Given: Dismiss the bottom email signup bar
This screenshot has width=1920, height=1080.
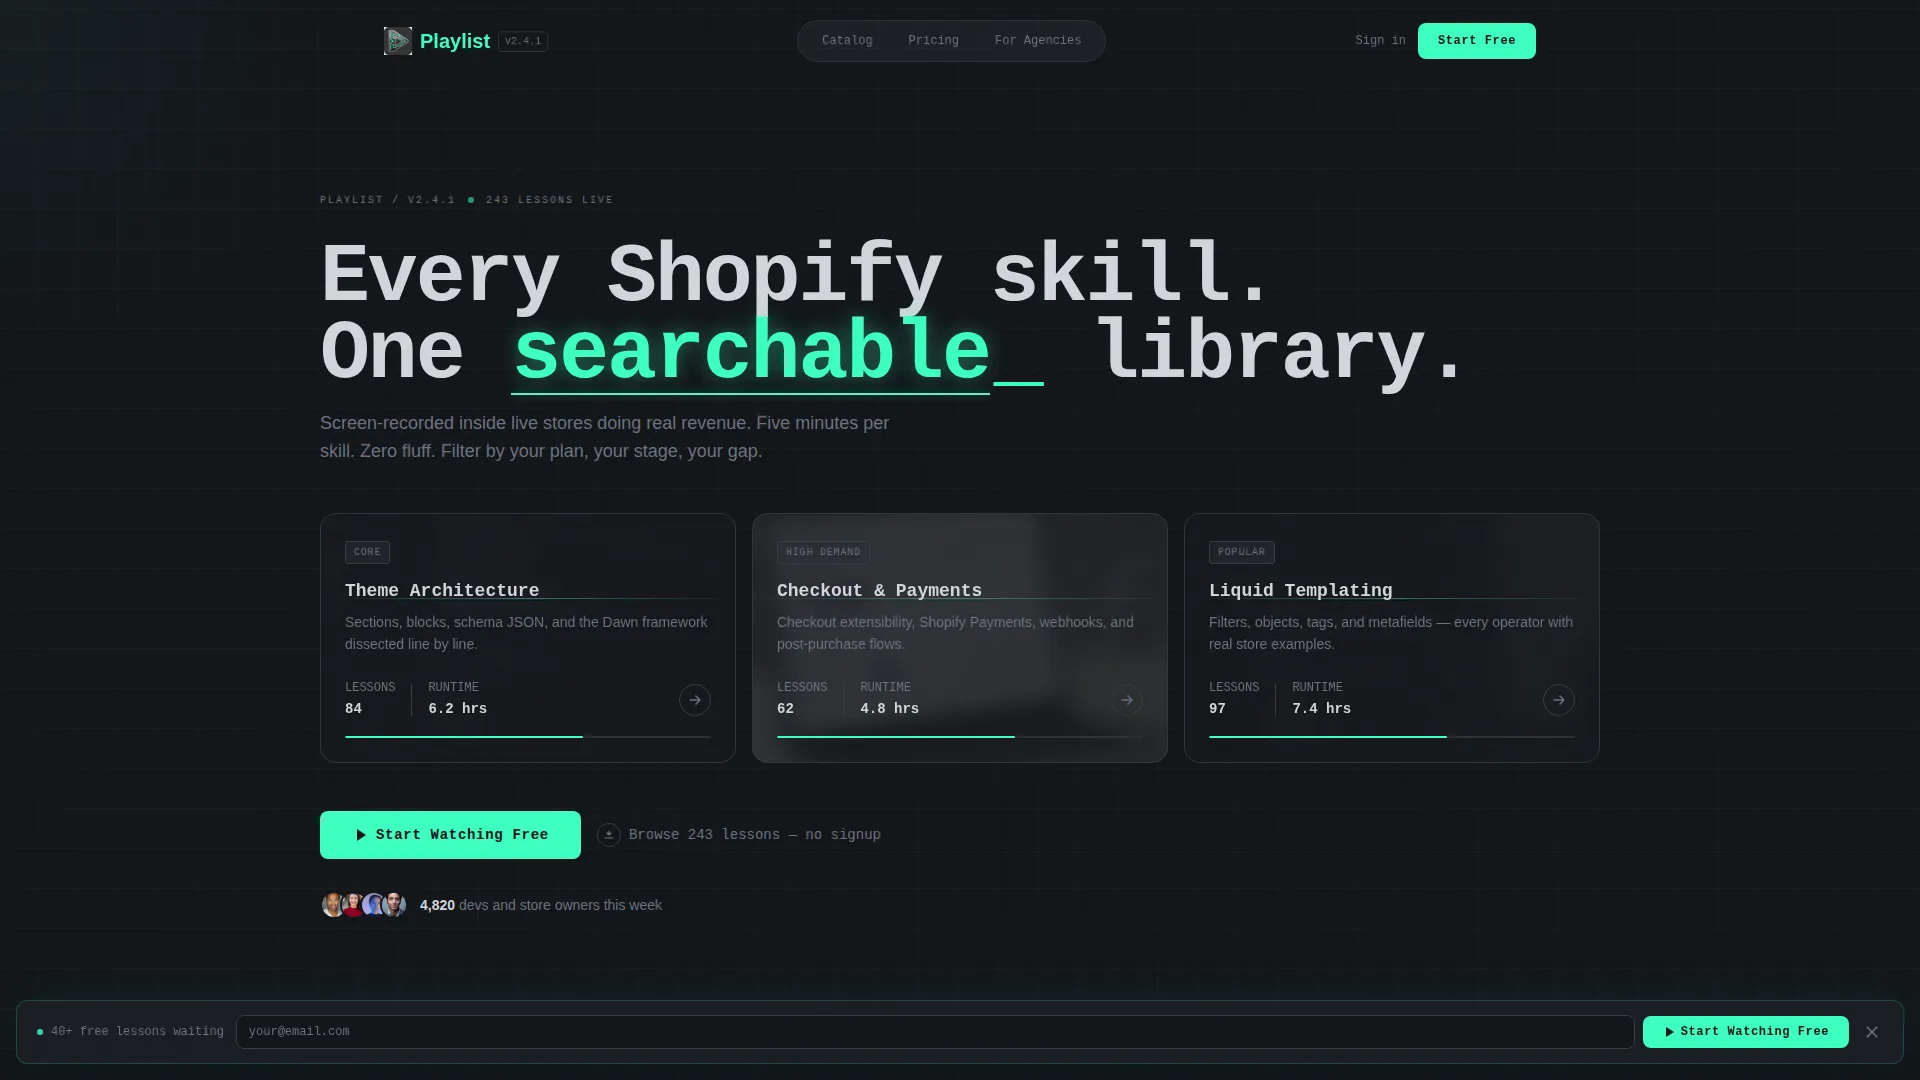Looking at the screenshot, I should (x=1872, y=1032).
